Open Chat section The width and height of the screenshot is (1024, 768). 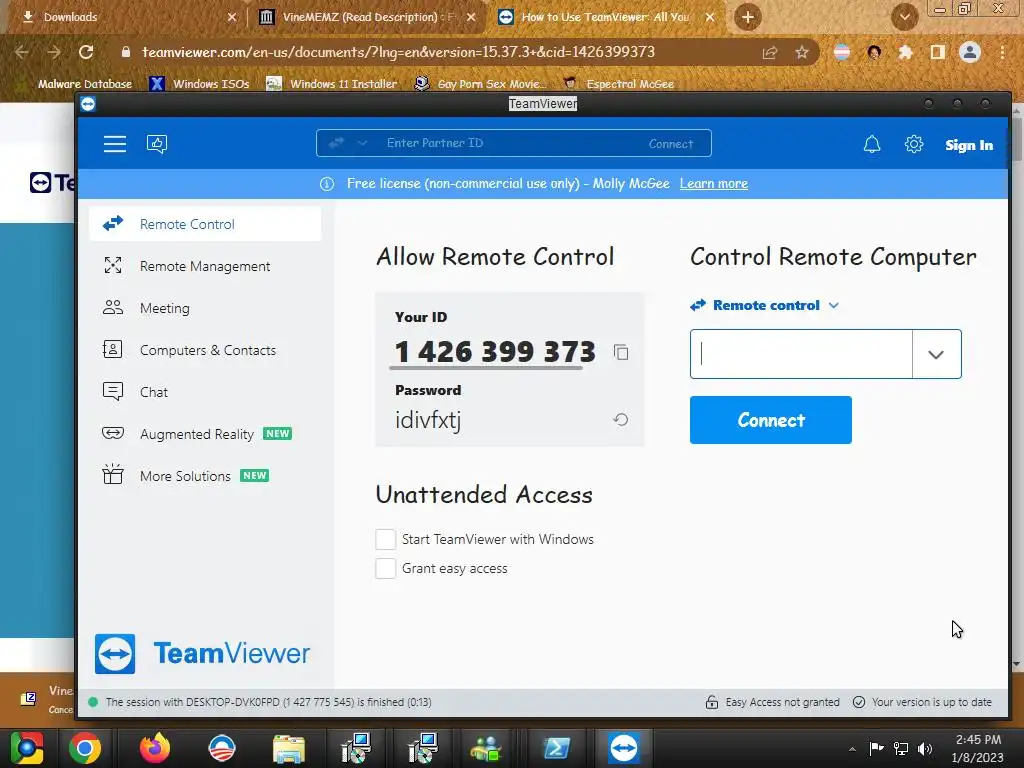coord(205,392)
